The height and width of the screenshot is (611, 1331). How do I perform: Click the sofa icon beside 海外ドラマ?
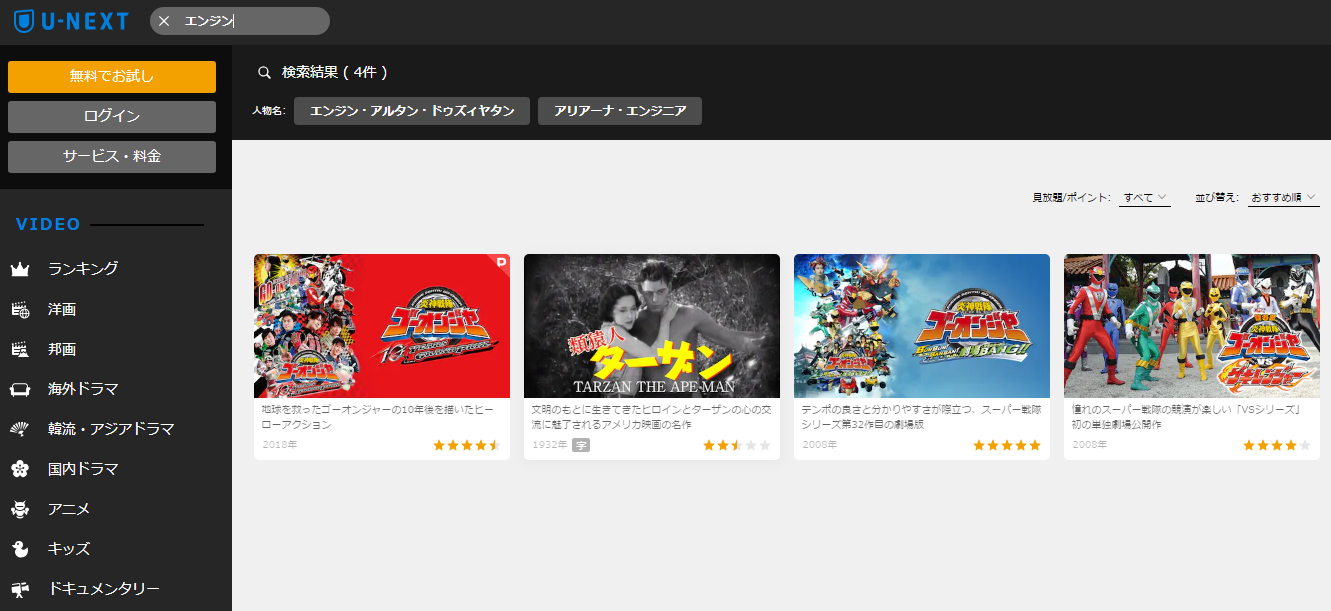20,389
